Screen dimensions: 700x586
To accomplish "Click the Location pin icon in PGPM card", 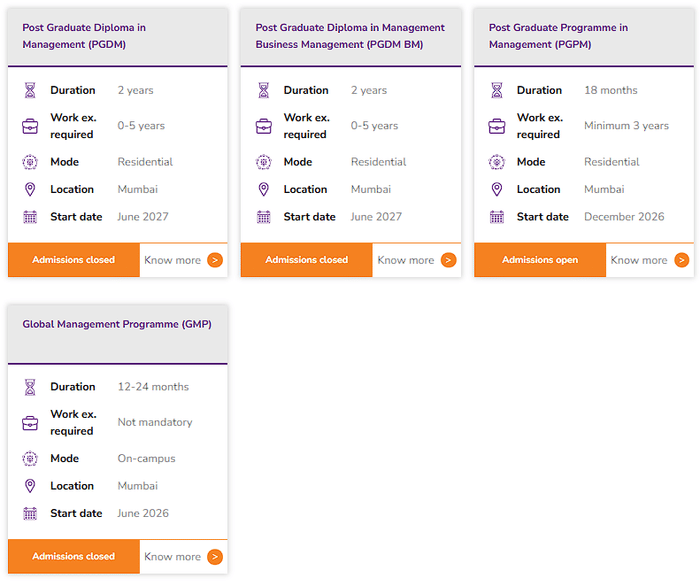I will (x=496, y=189).
